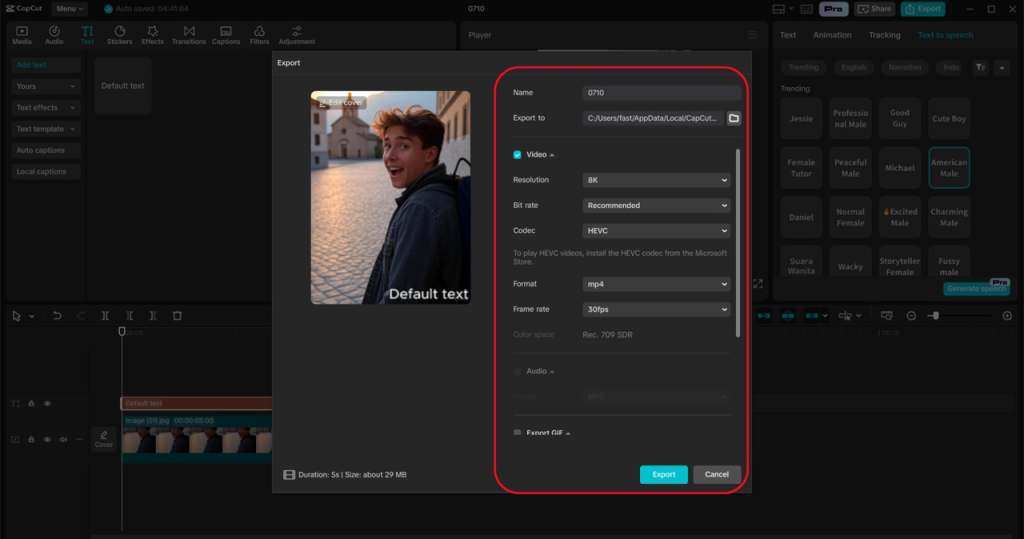The image size is (1024, 539).
Task: Toggle visibility eye of text track
Action: (x=47, y=403)
